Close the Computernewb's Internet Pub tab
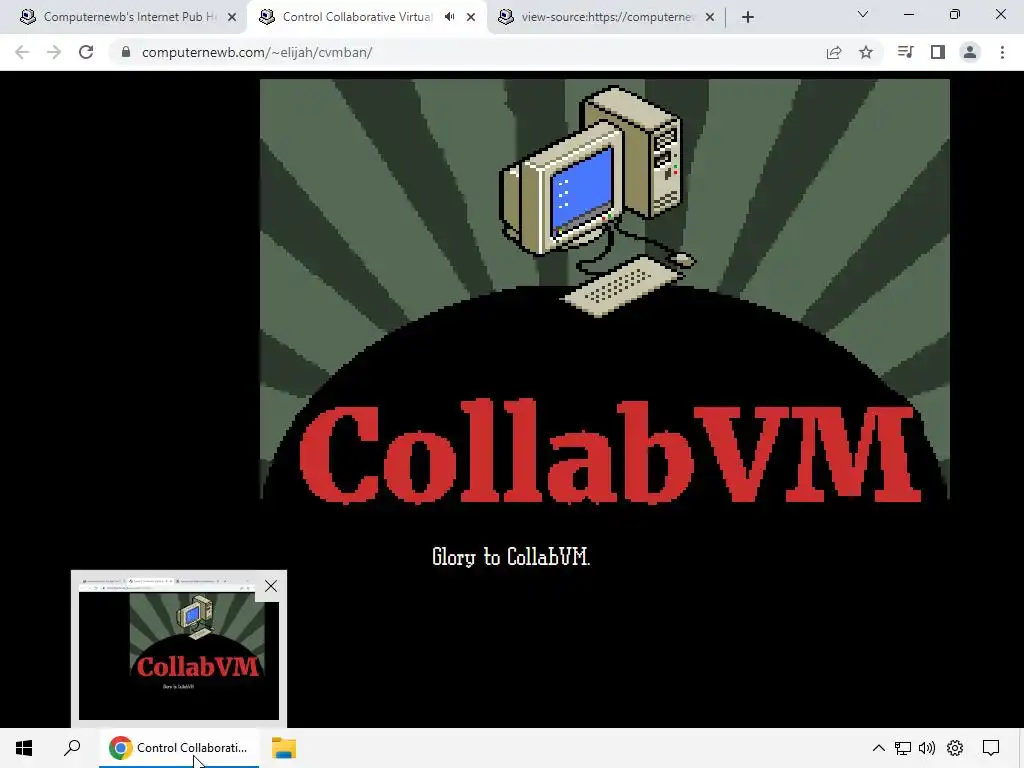This screenshot has width=1024, height=768. 232,17
